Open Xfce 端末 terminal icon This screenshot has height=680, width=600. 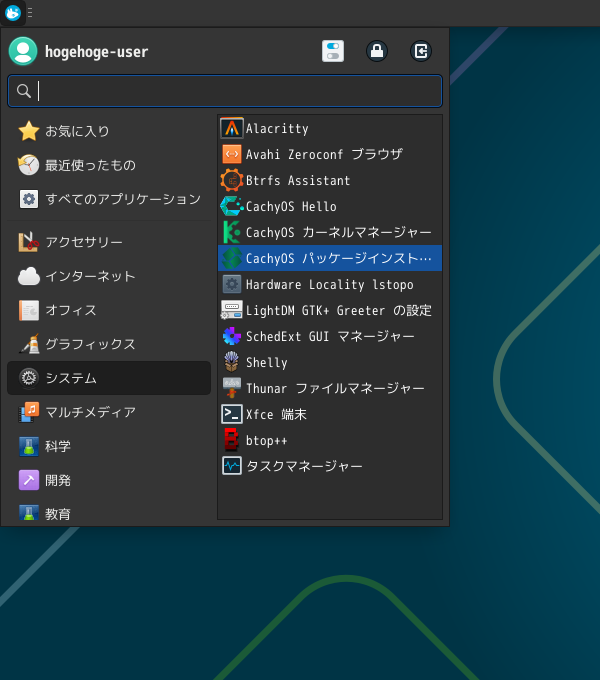[232, 415]
